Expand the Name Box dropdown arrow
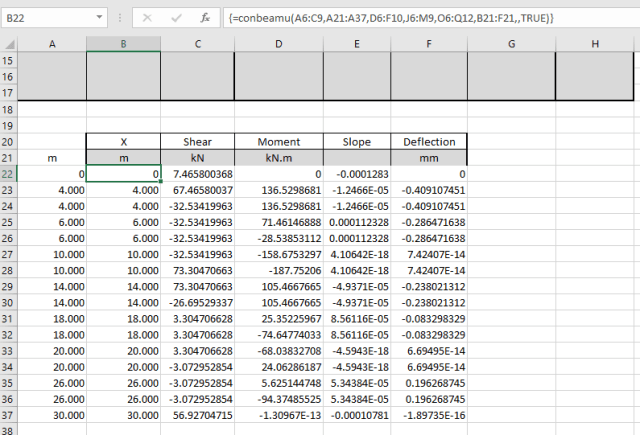The image size is (640, 435). 98,18
